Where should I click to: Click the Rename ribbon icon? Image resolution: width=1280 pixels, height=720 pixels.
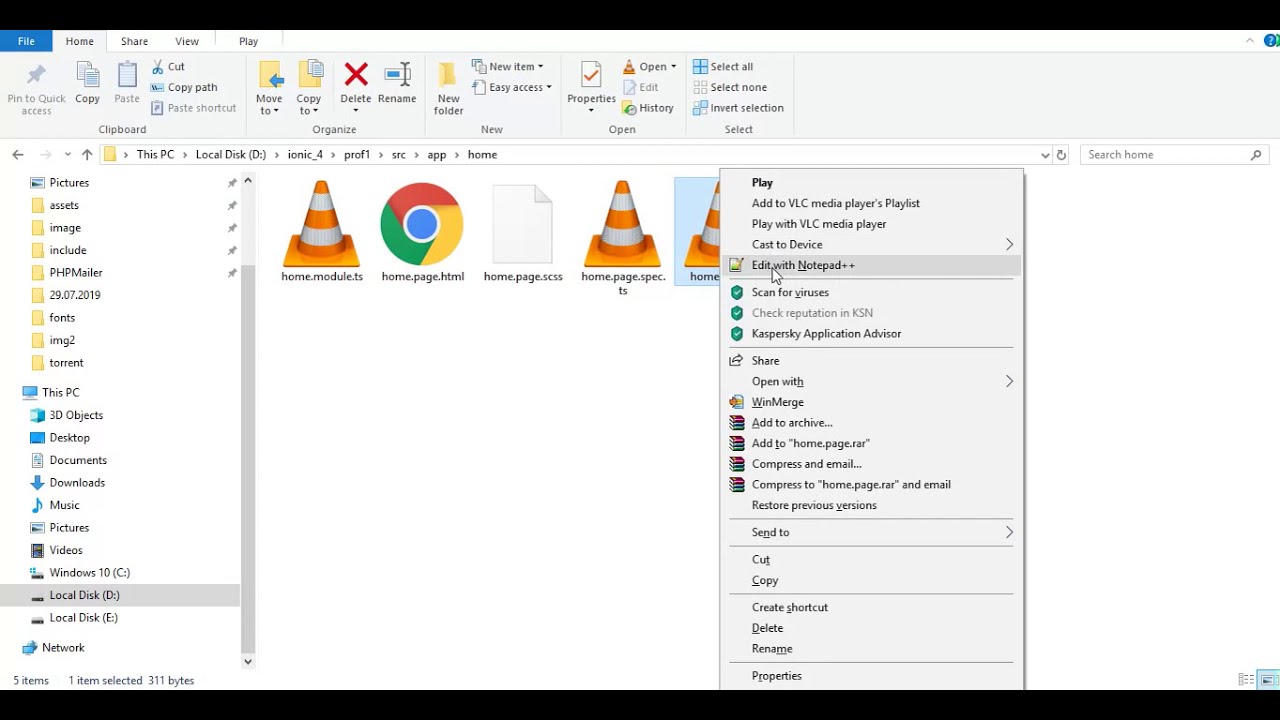[397, 75]
